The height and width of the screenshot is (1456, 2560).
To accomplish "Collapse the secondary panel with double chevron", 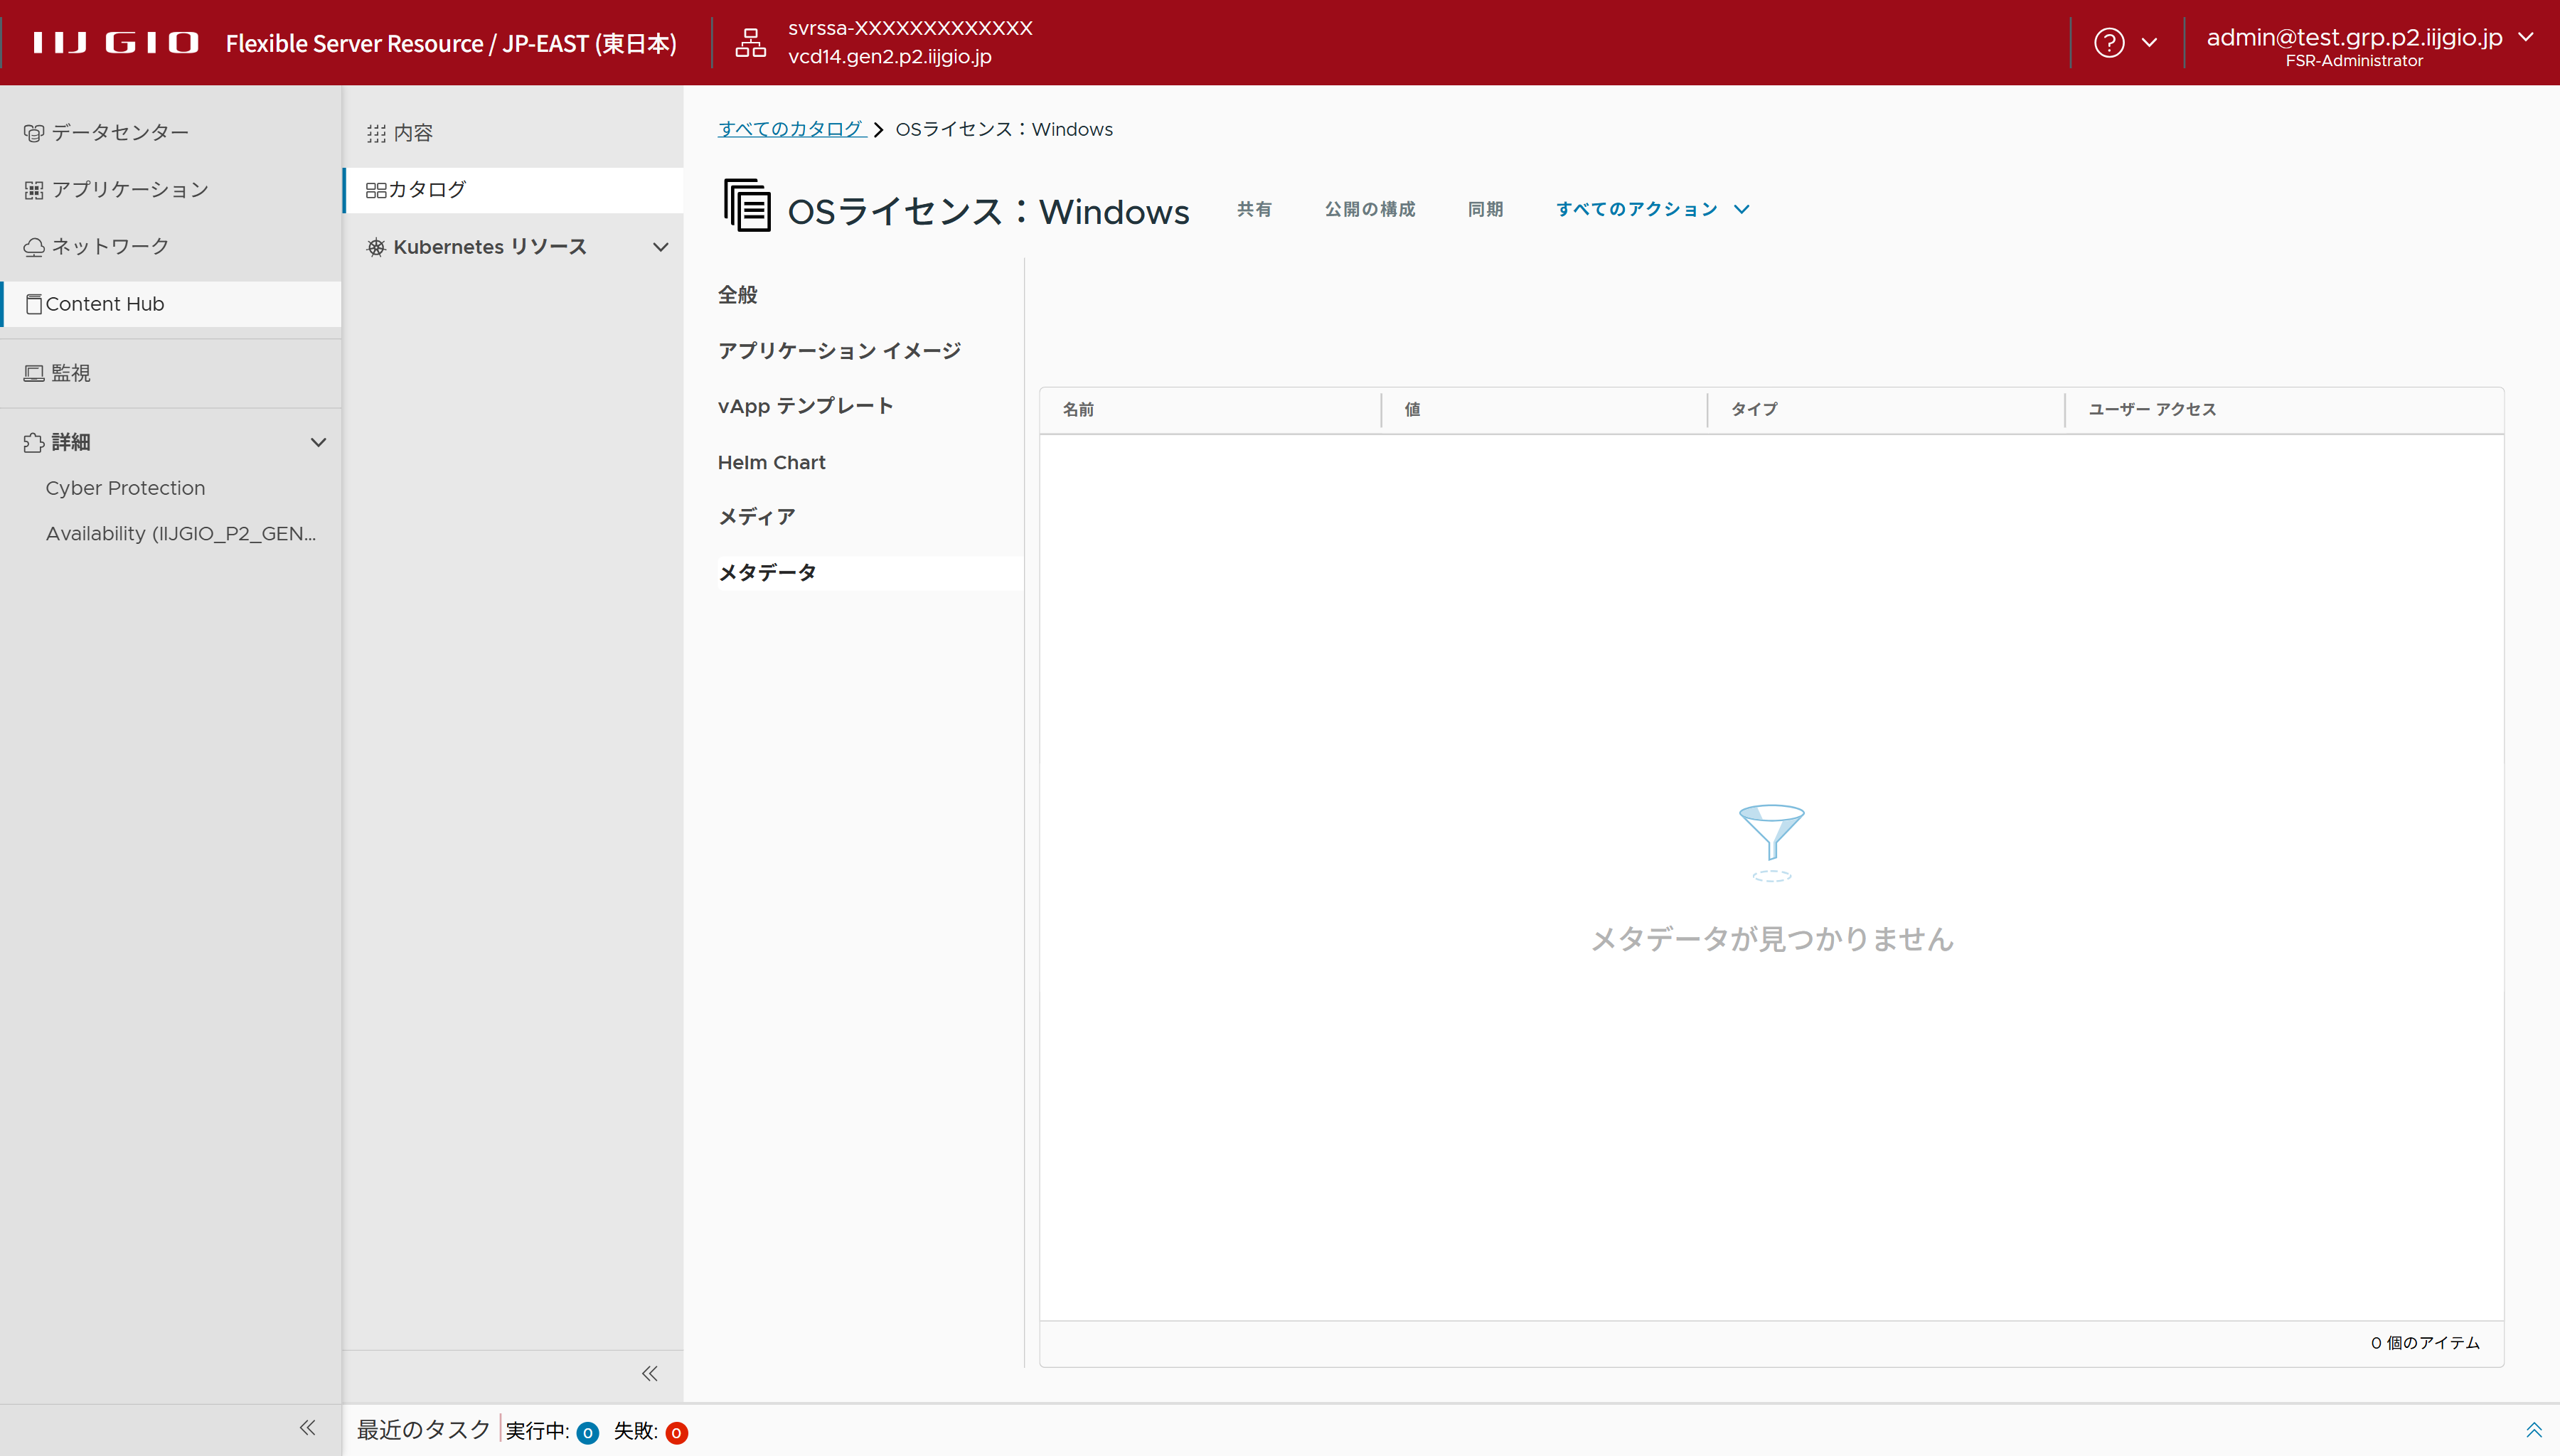I will point(650,1373).
